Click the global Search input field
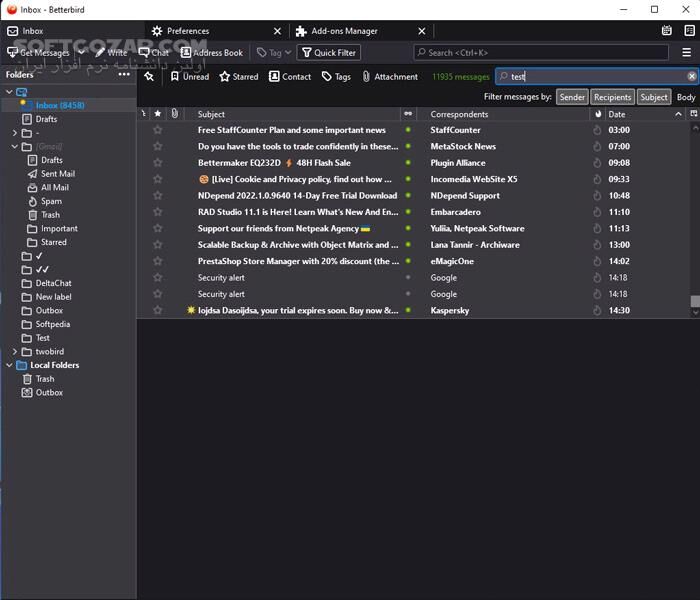Screen dimensions: 700x600 pos(541,52)
